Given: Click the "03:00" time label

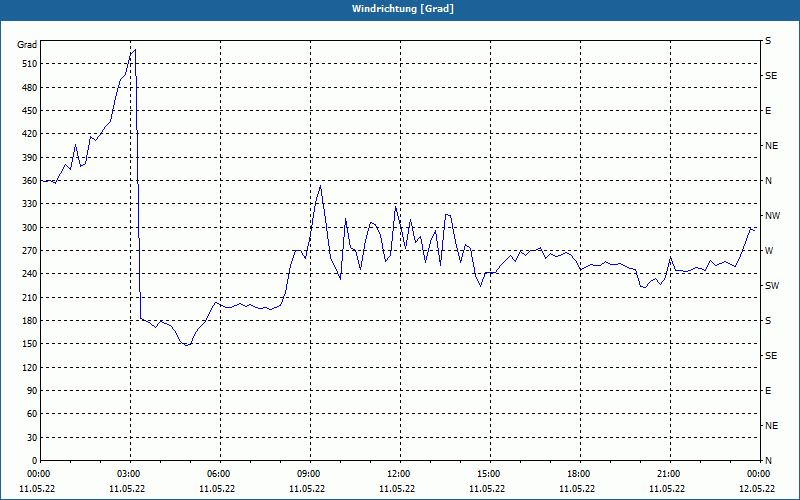Looking at the screenshot, I should point(129,474).
